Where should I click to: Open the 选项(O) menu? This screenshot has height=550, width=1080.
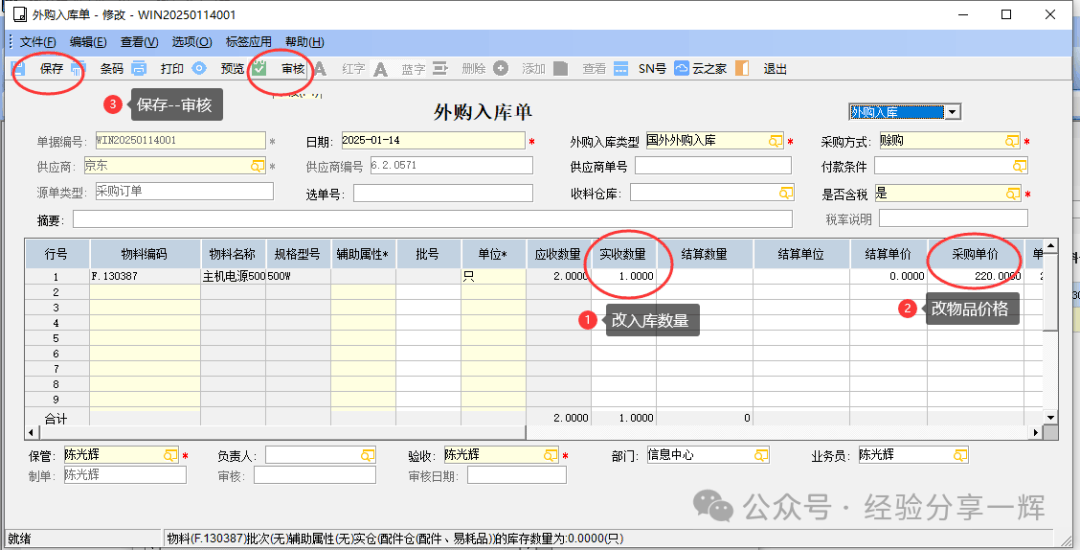coord(192,42)
